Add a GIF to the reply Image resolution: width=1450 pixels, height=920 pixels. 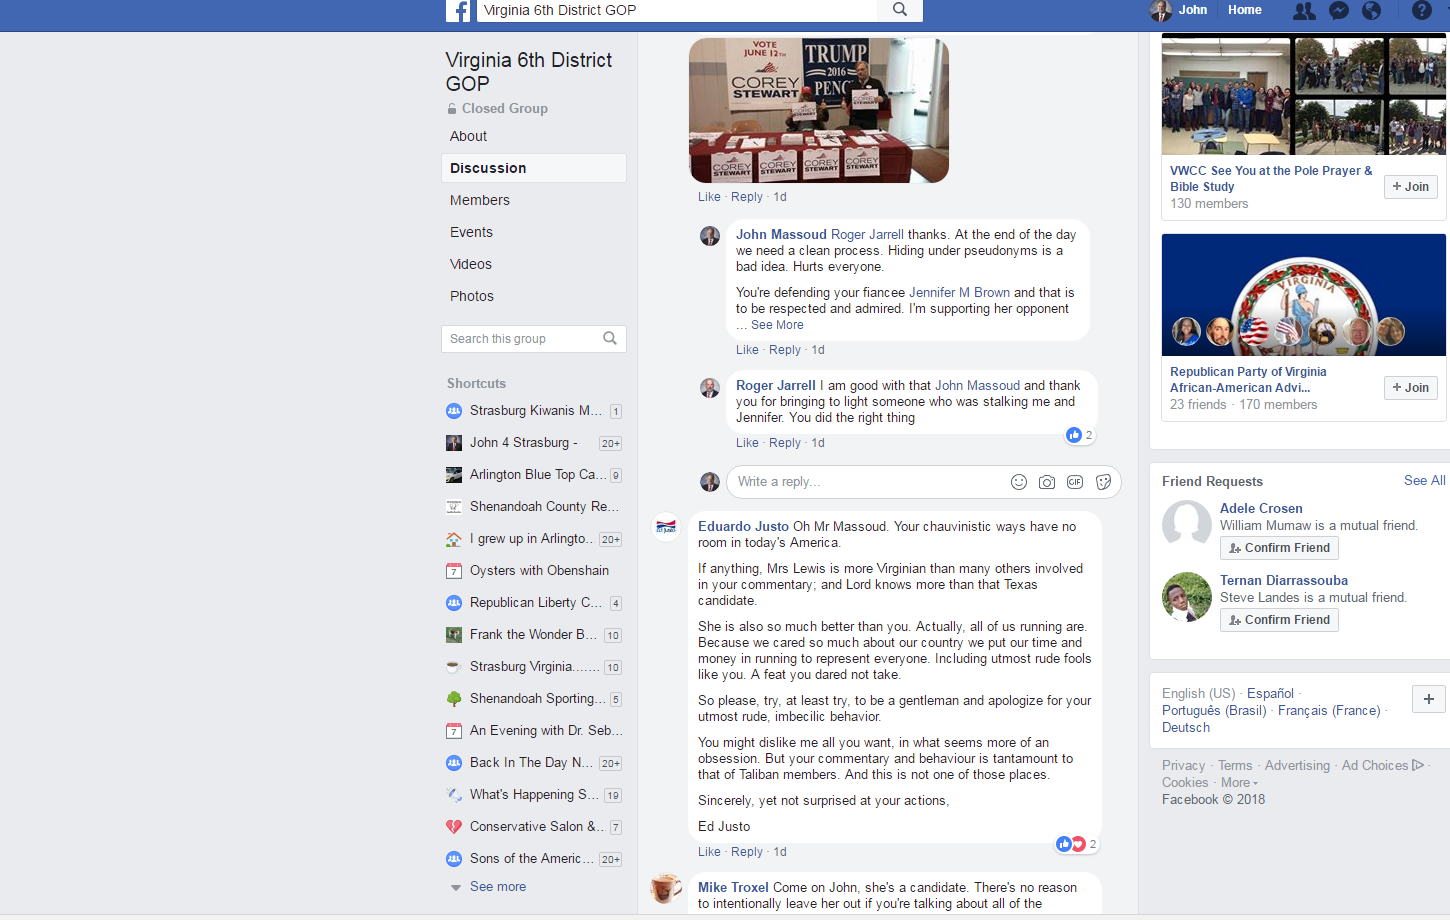tap(1075, 482)
